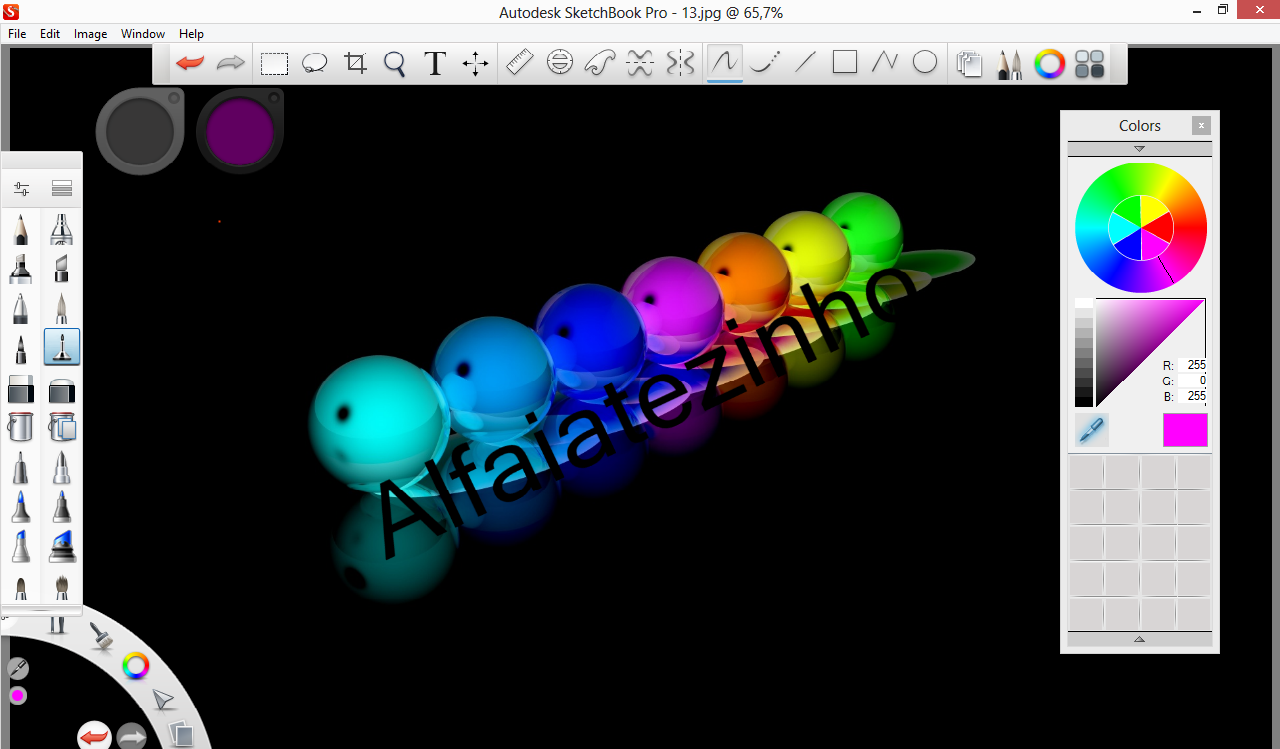
Task: Select the Flood Fill All Layers bucket
Action: click(x=62, y=427)
